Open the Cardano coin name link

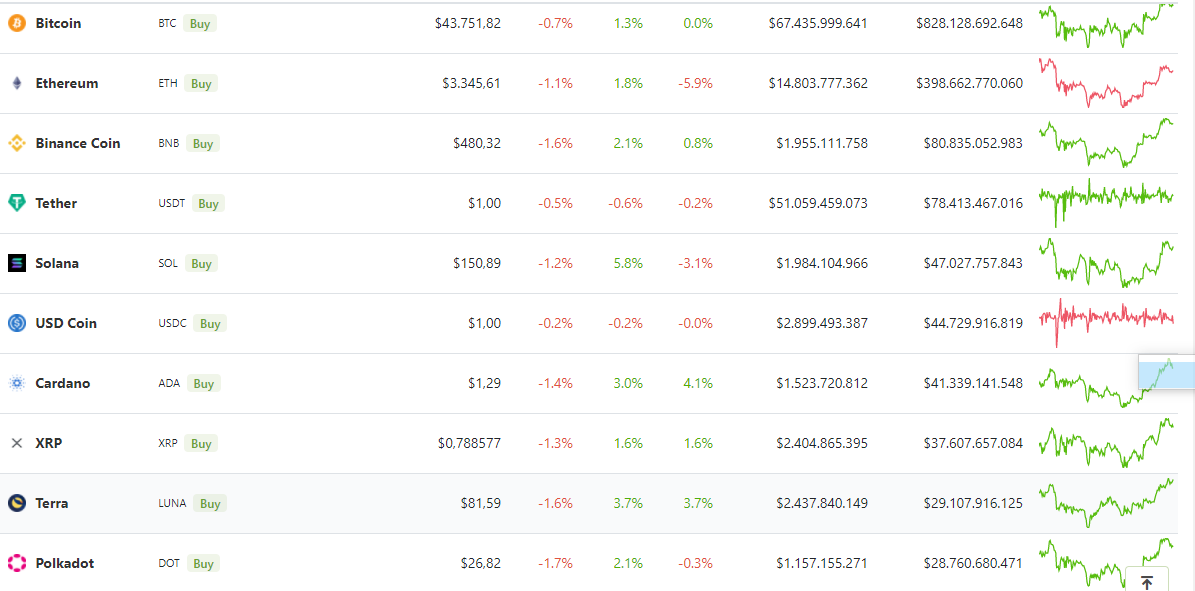62,383
